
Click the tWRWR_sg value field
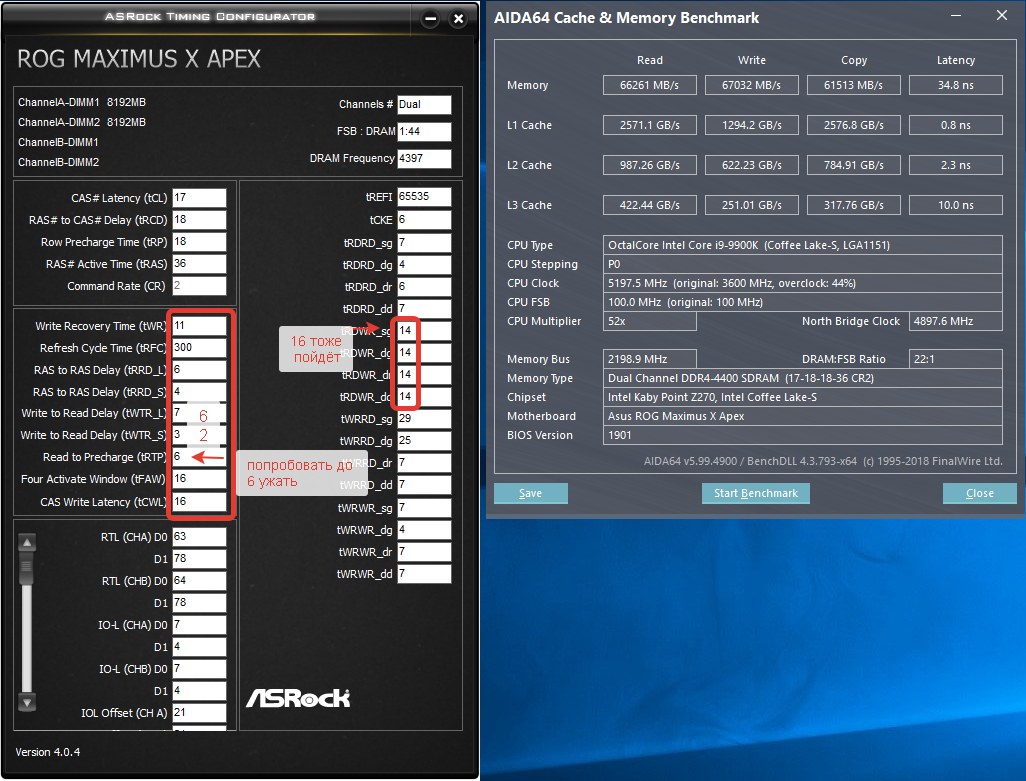tap(424, 508)
